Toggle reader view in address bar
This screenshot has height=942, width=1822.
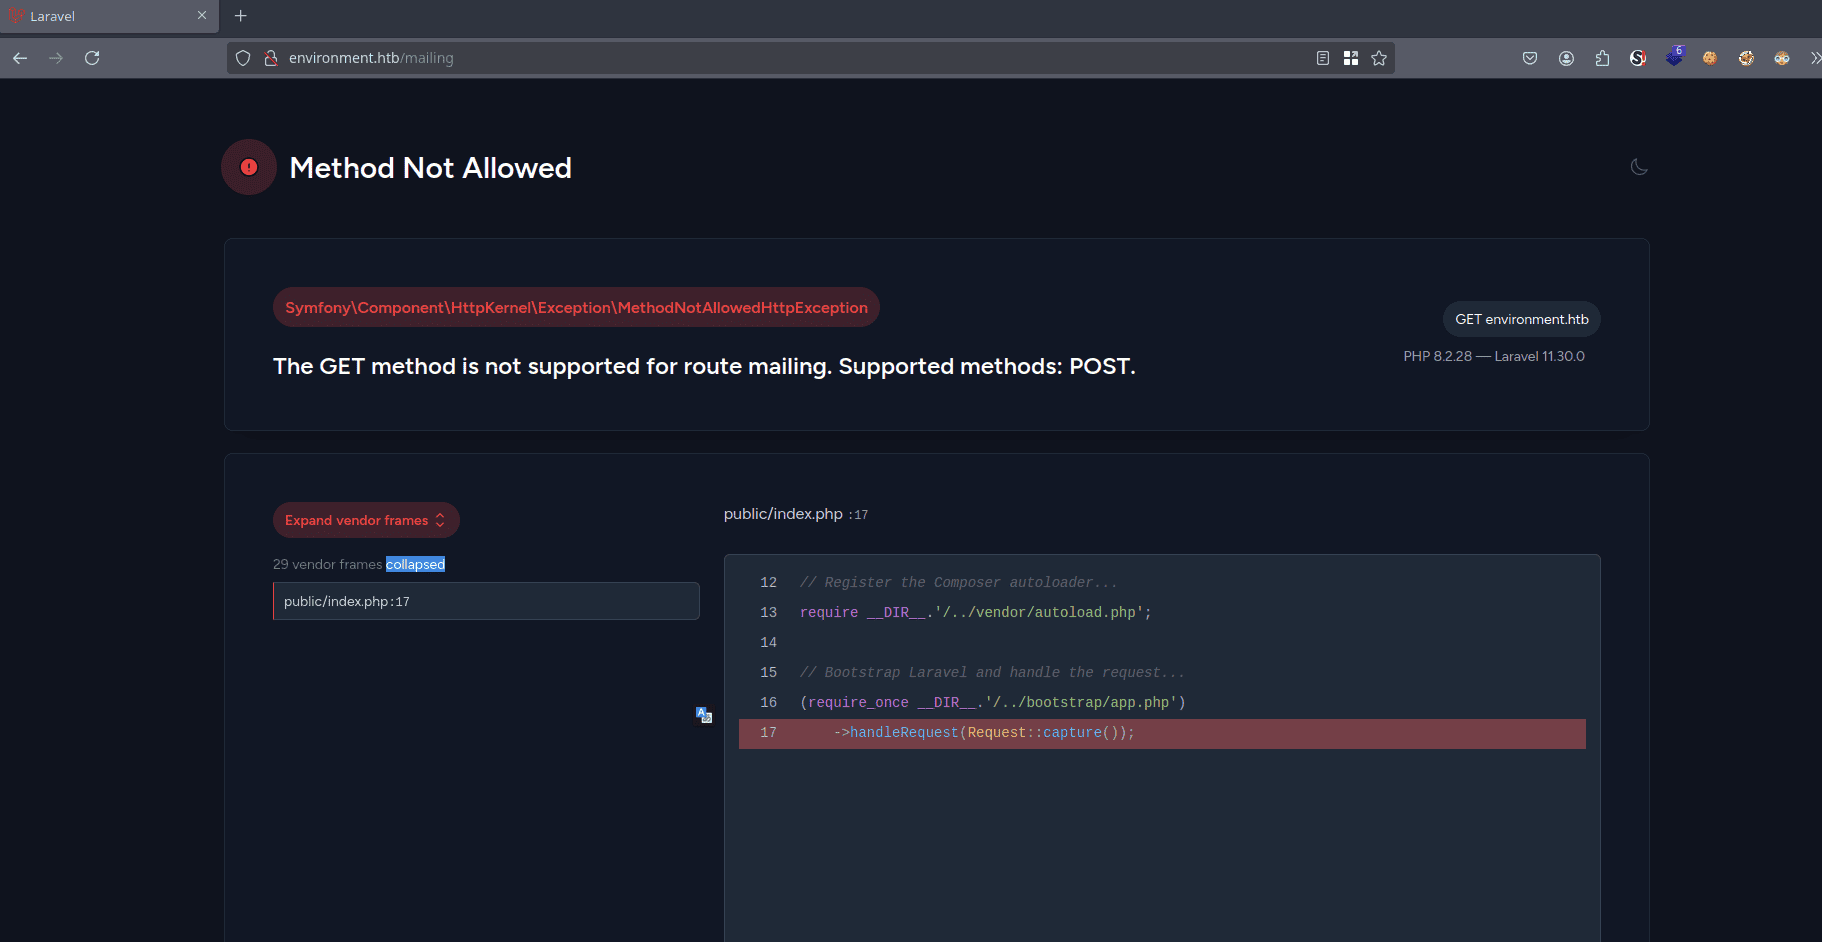click(1322, 58)
